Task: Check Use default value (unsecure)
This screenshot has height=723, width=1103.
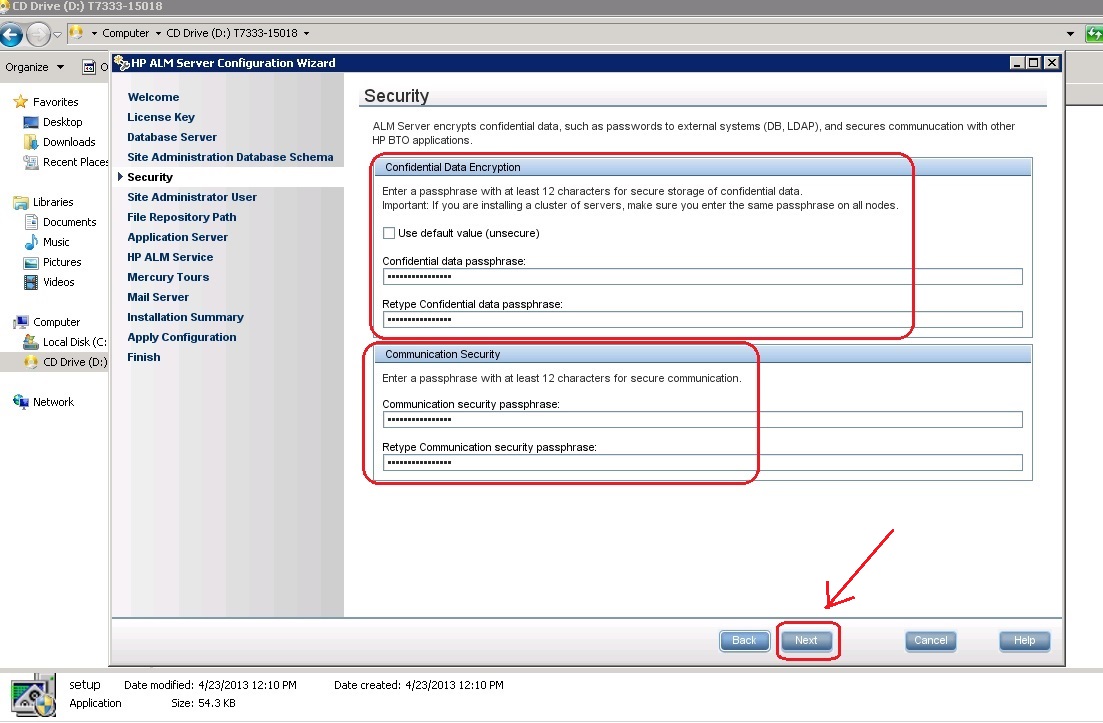Action: [x=389, y=233]
